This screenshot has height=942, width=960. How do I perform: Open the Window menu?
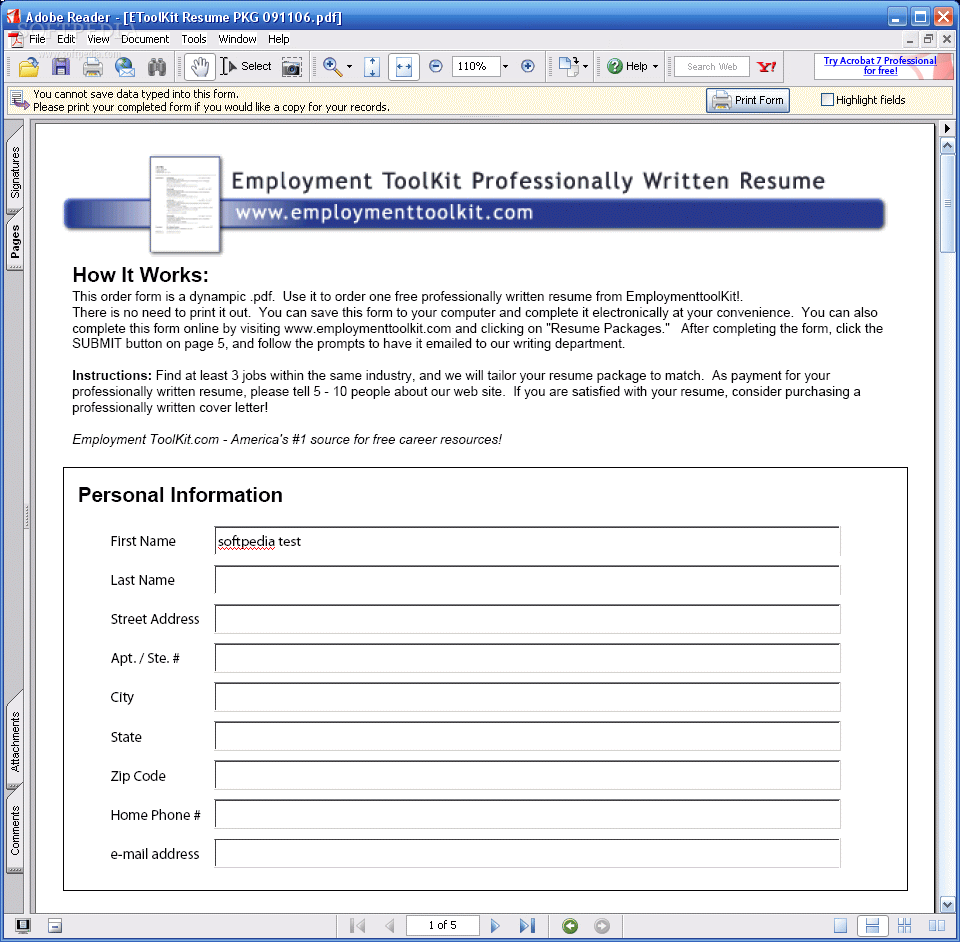[x=238, y=39]
